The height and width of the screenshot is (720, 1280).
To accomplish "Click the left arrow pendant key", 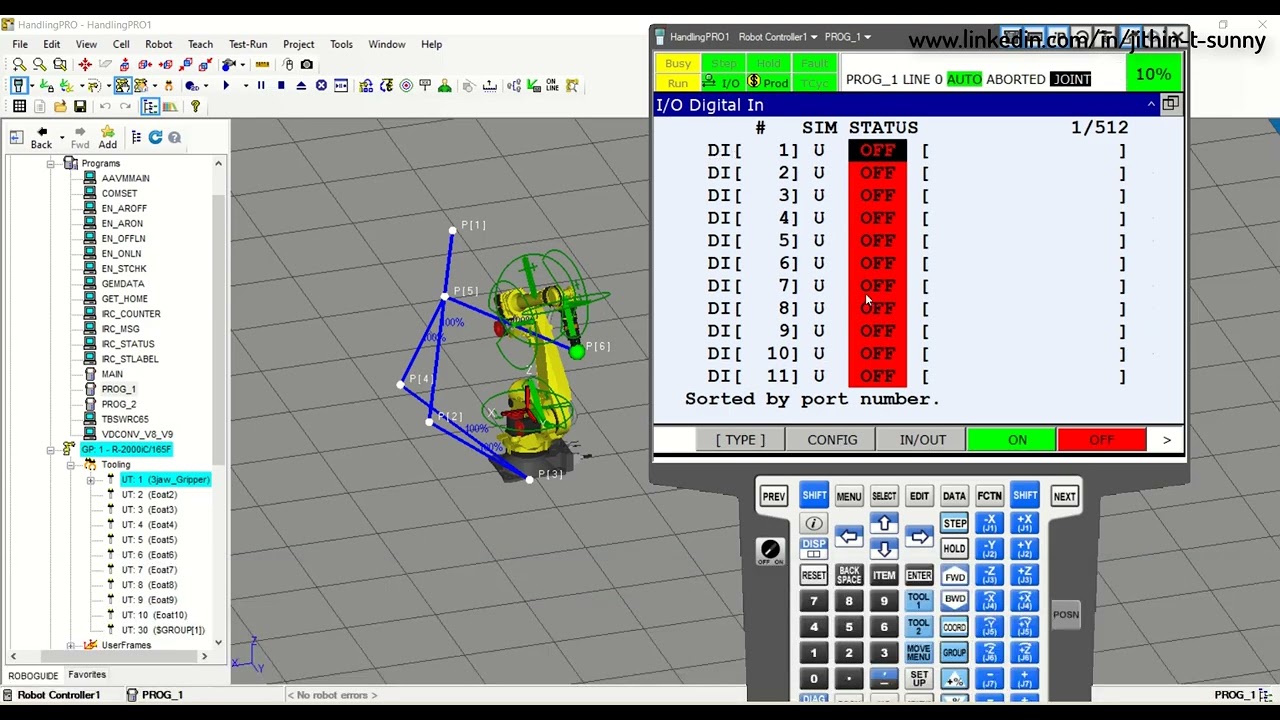I will coord(849,537).
